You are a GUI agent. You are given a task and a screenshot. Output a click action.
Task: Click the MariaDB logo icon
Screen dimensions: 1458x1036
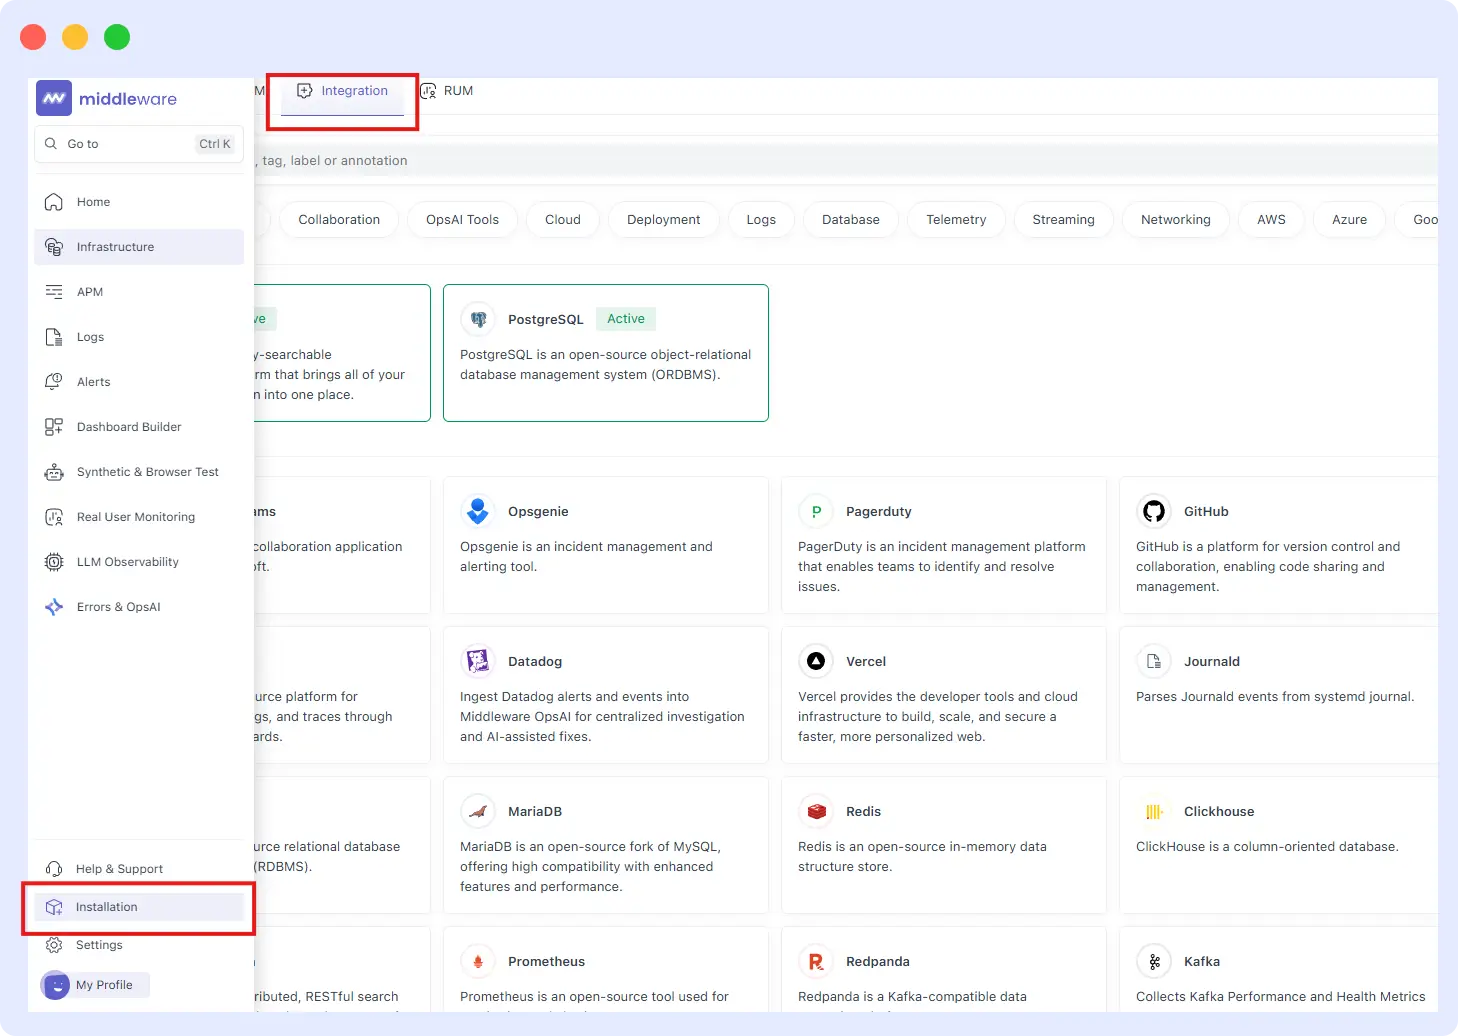pyautogui.click(x=478, y=811)
